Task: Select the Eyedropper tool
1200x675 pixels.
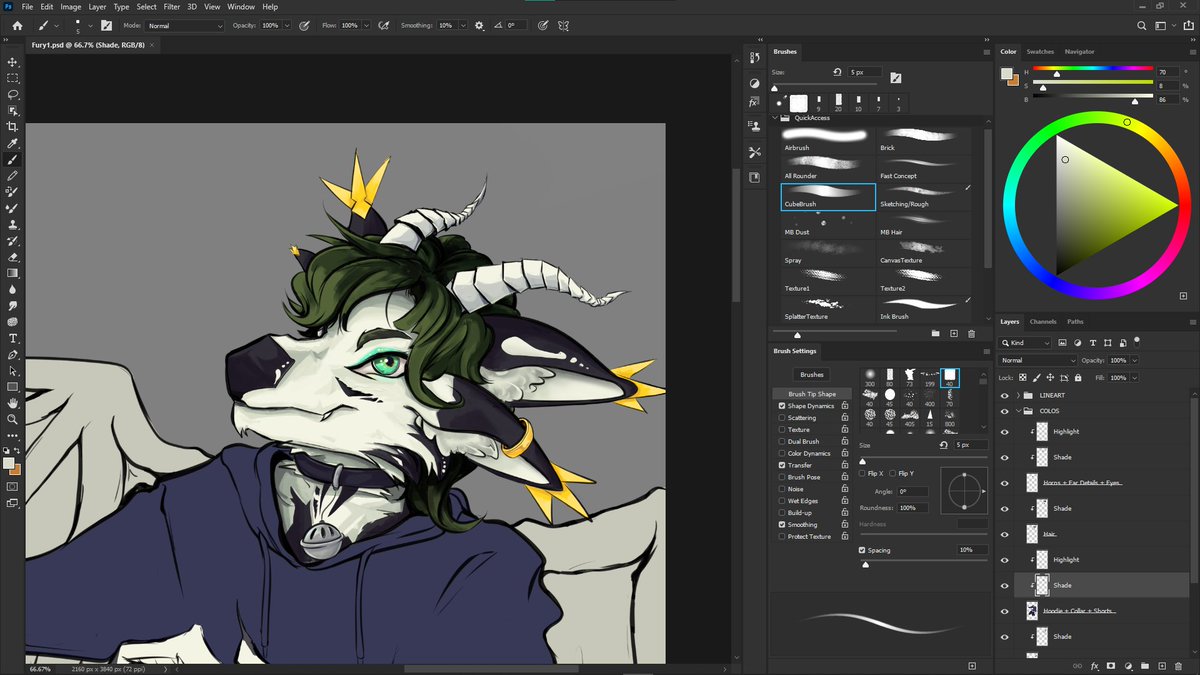Action: tap(13, 143)
